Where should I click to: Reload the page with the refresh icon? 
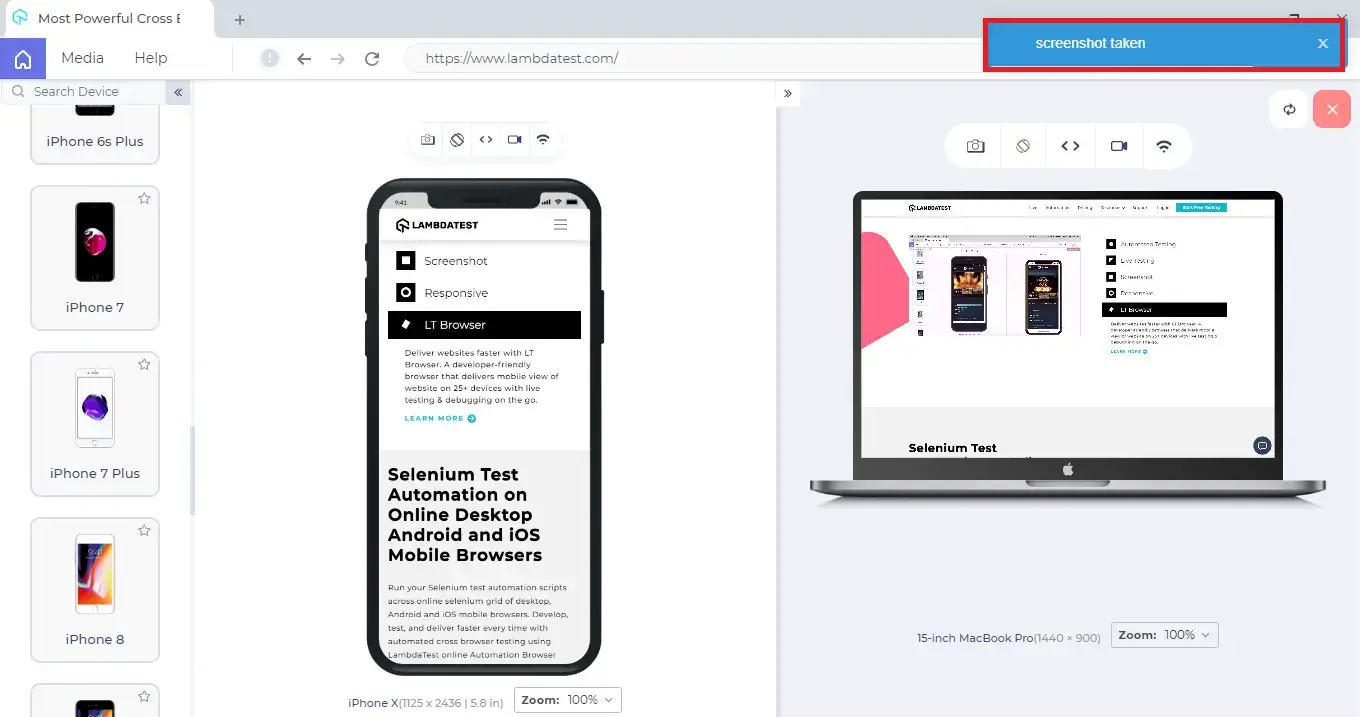[x=372, y=59]
